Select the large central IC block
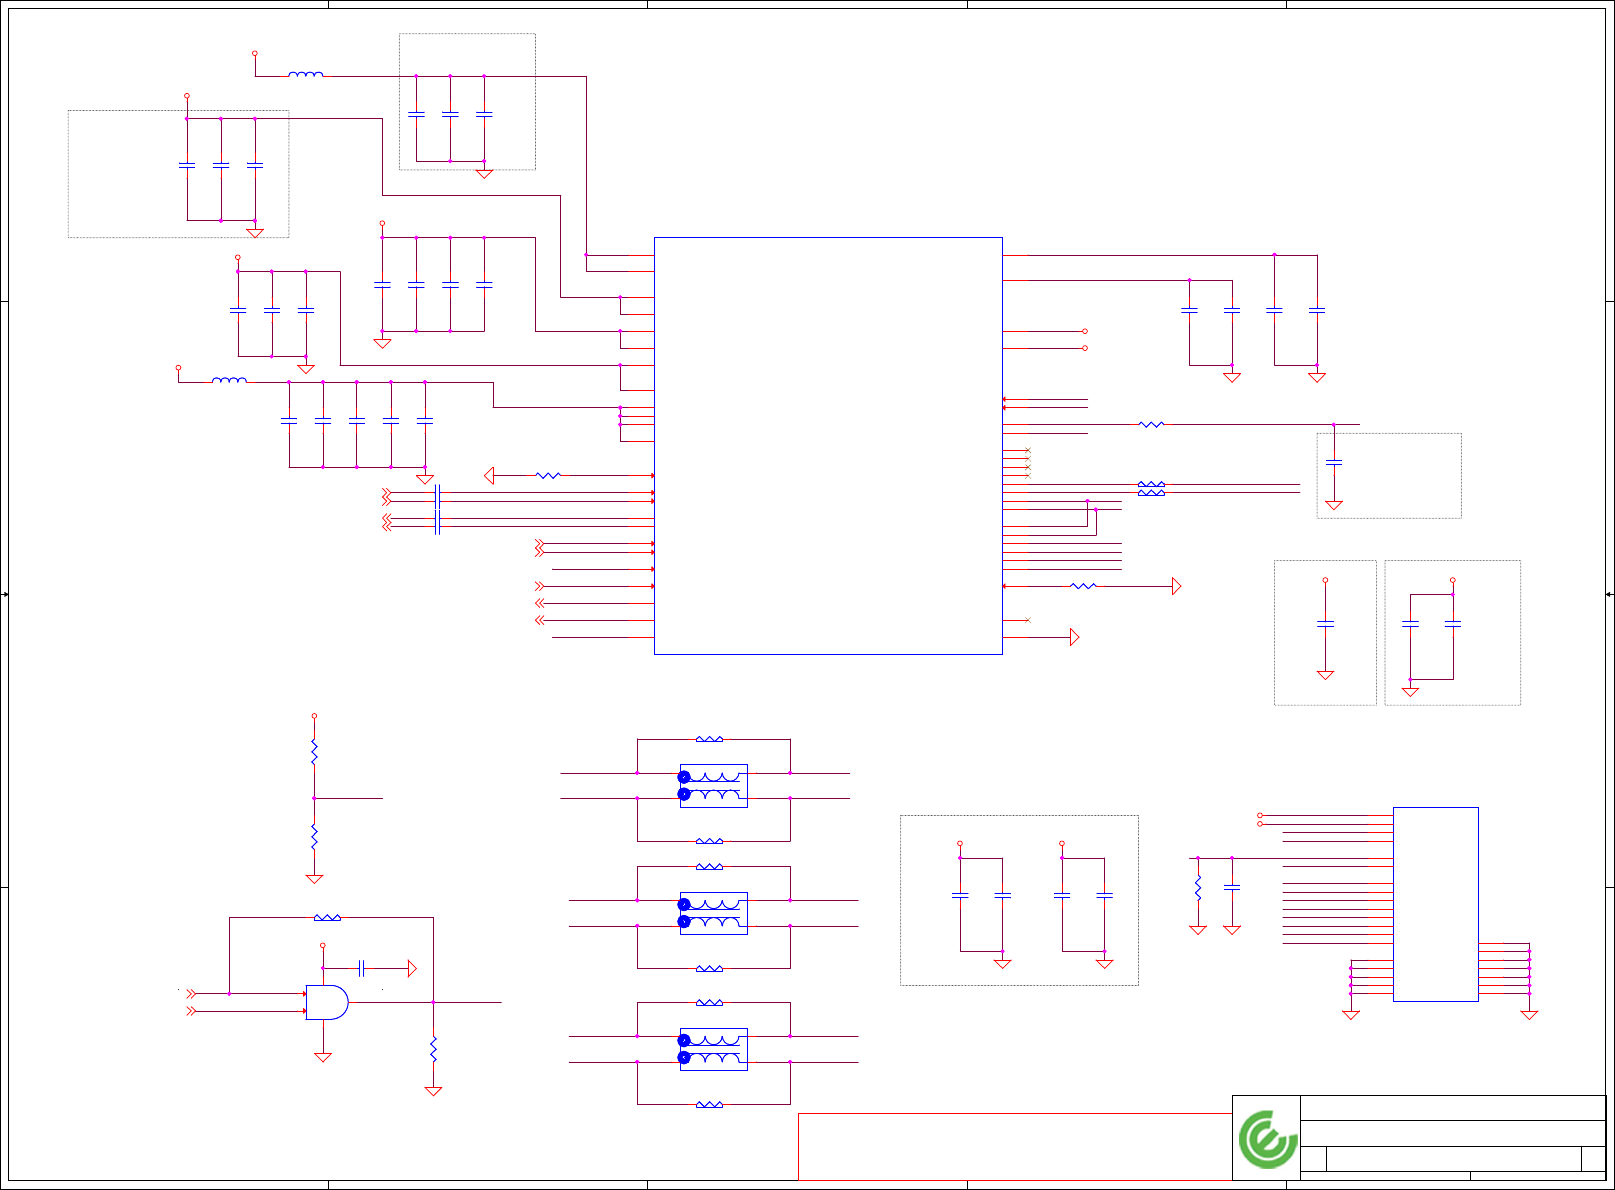 pyautogui.click(x=828, y=446)
